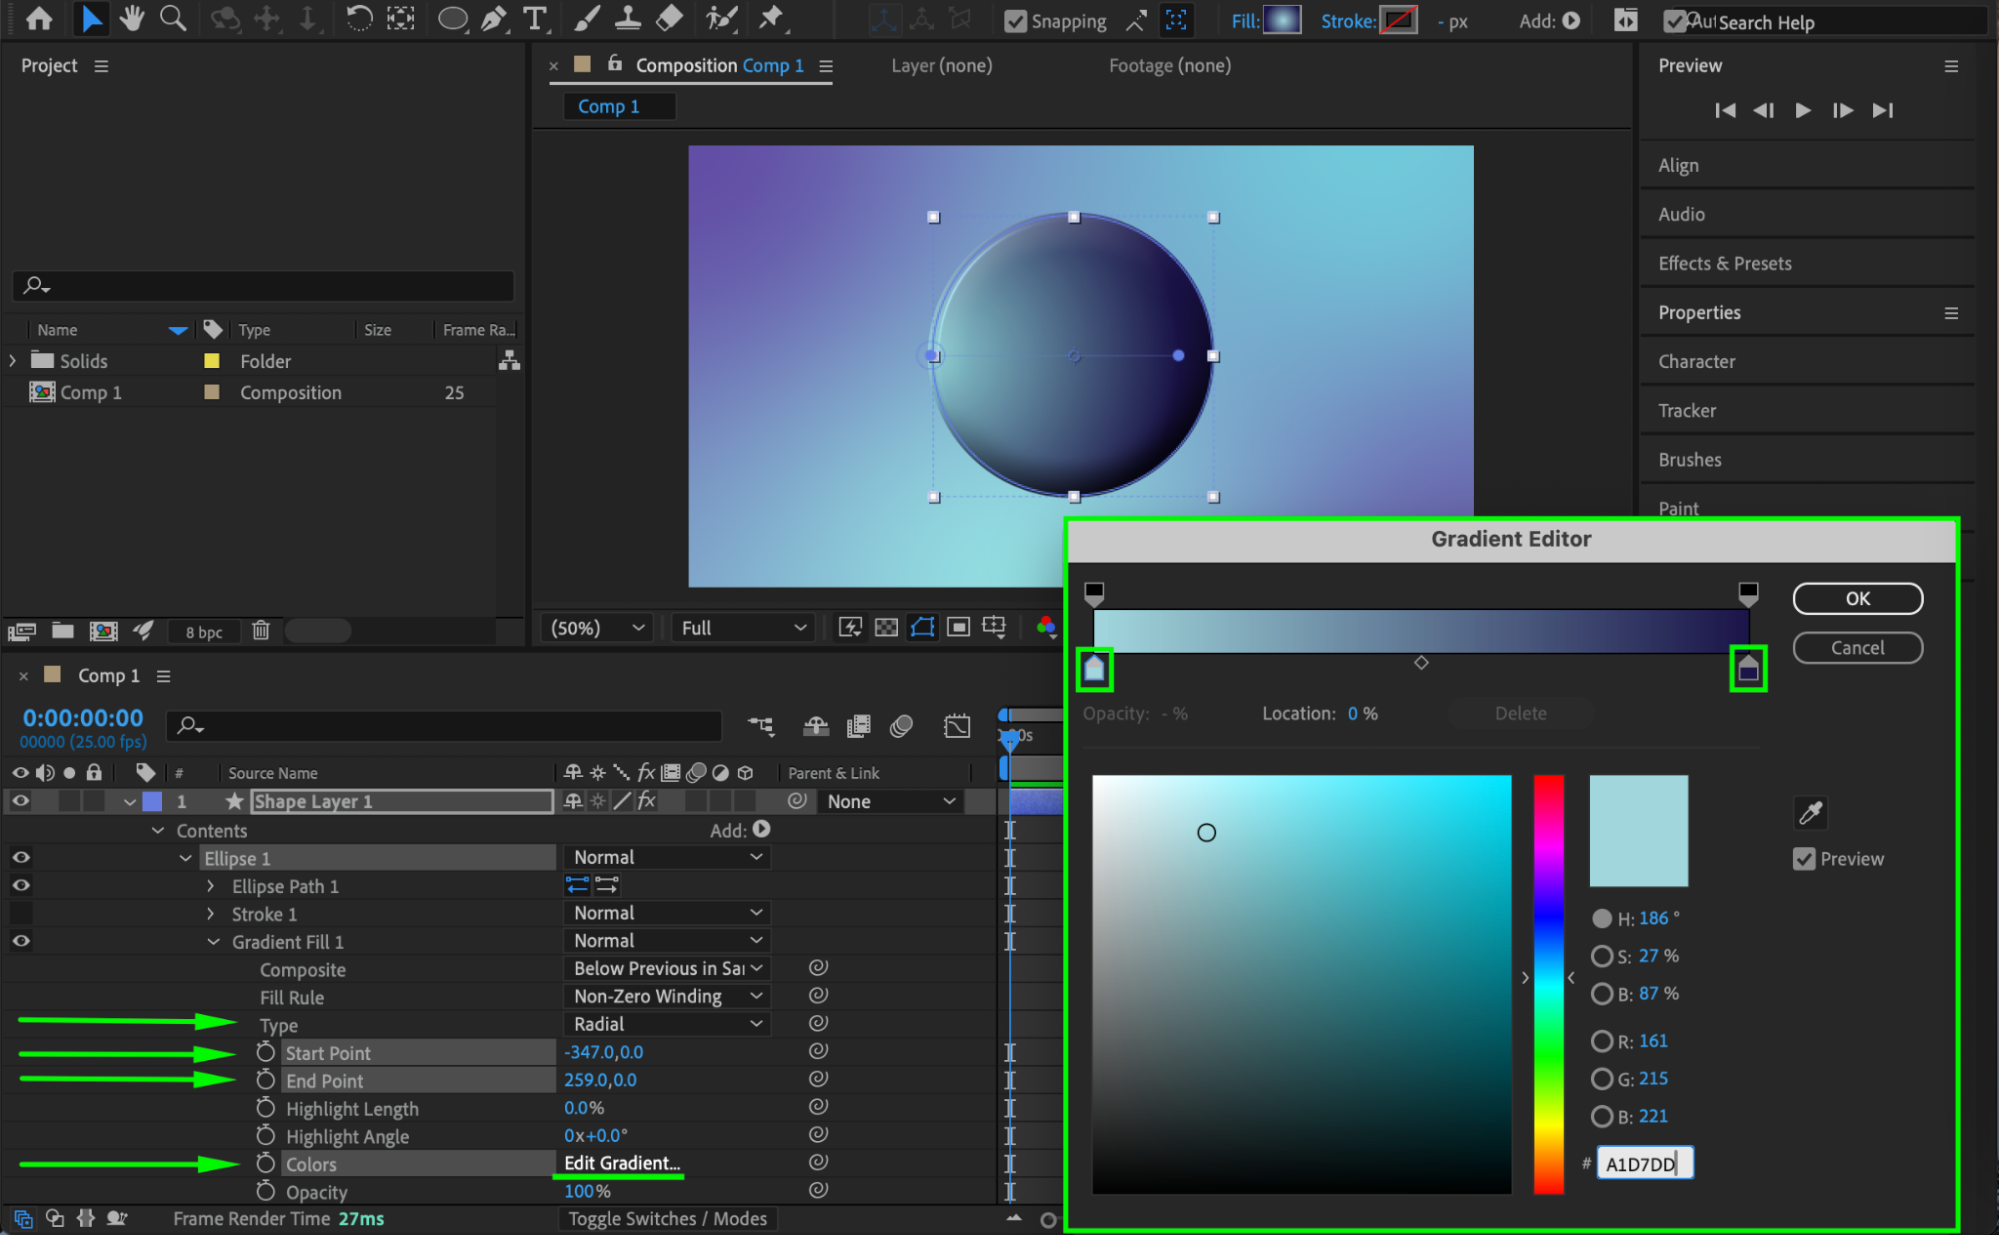Toggle the Snapping checkbox
The width and height of the screenshot is (1999, 1235).
click(x=1015, y=21)
